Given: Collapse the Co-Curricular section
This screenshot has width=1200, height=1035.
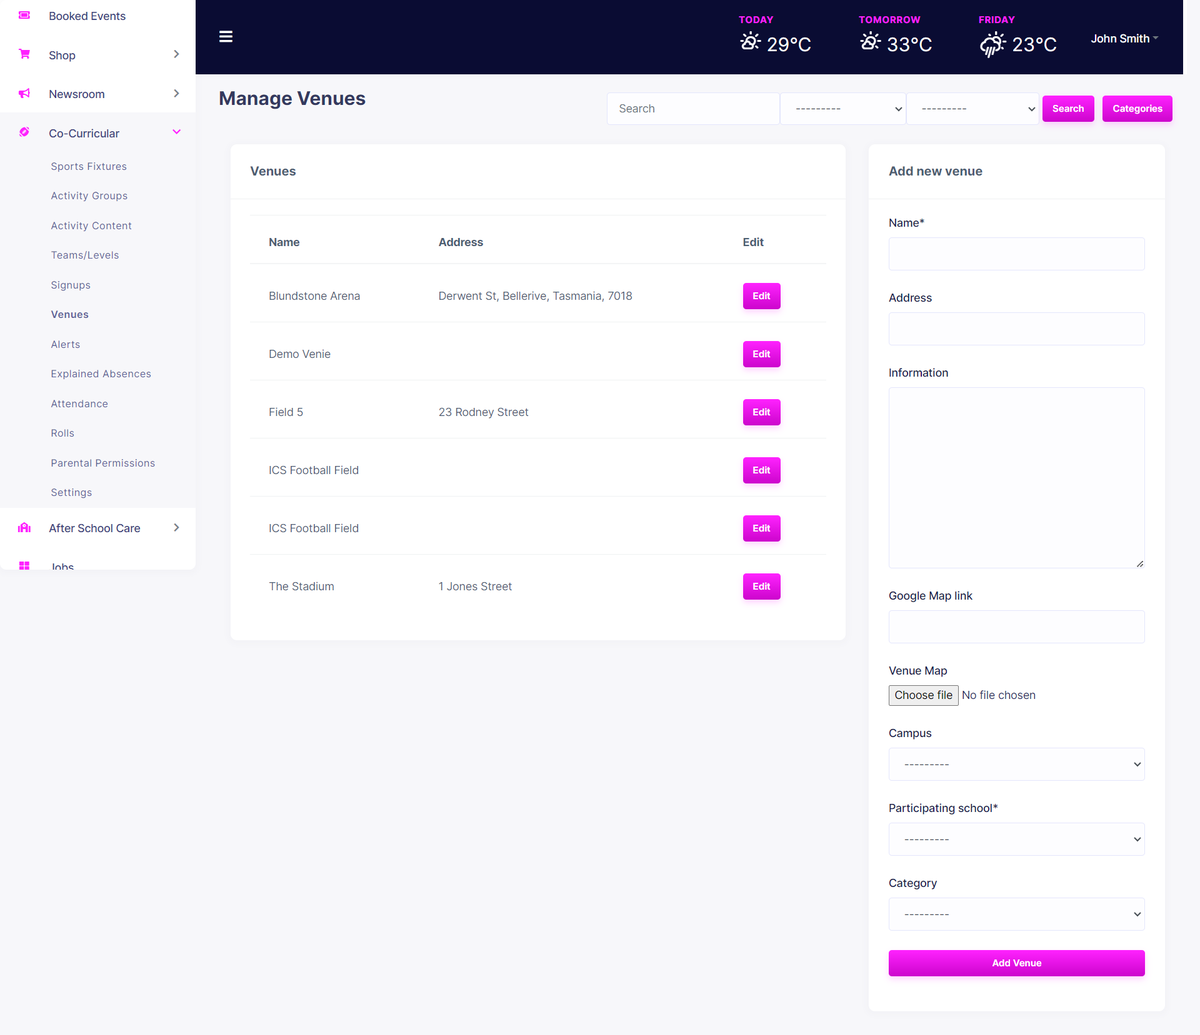Looking at the screenshot, I should [x=176, y=132].
